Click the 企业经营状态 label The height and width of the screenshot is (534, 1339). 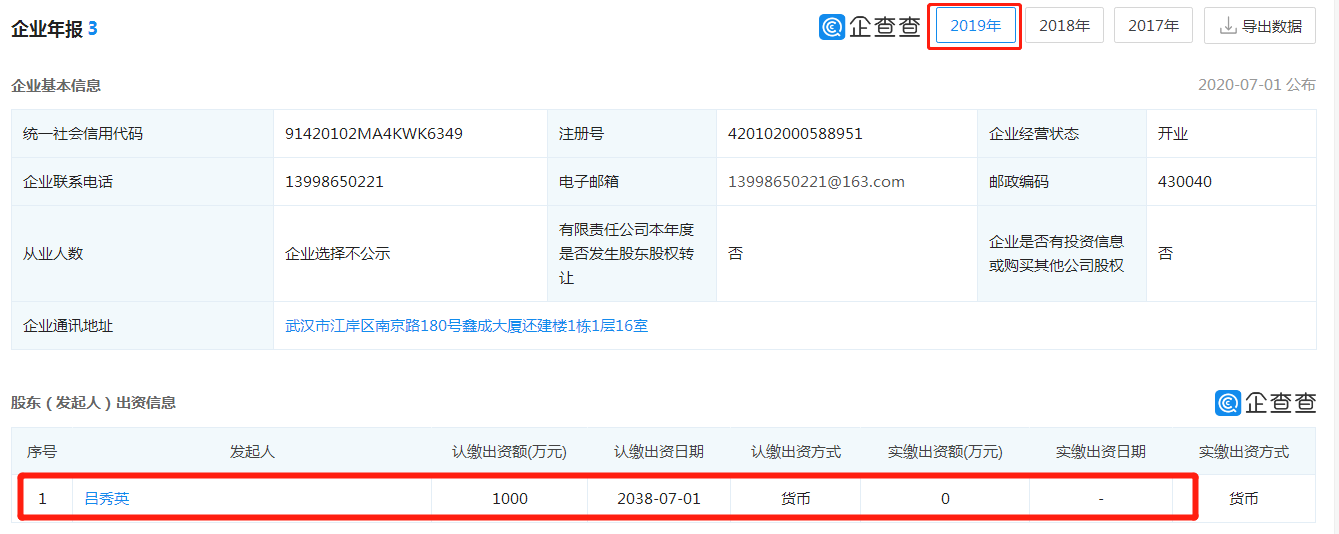coord(1034,133)
